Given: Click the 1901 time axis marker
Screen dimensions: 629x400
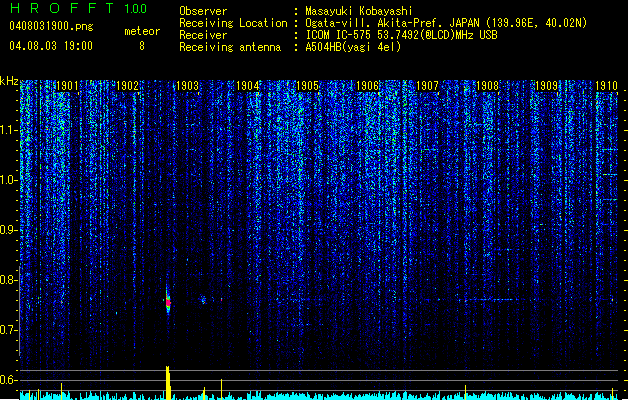Looking at the screenshot, I should 67,86.
